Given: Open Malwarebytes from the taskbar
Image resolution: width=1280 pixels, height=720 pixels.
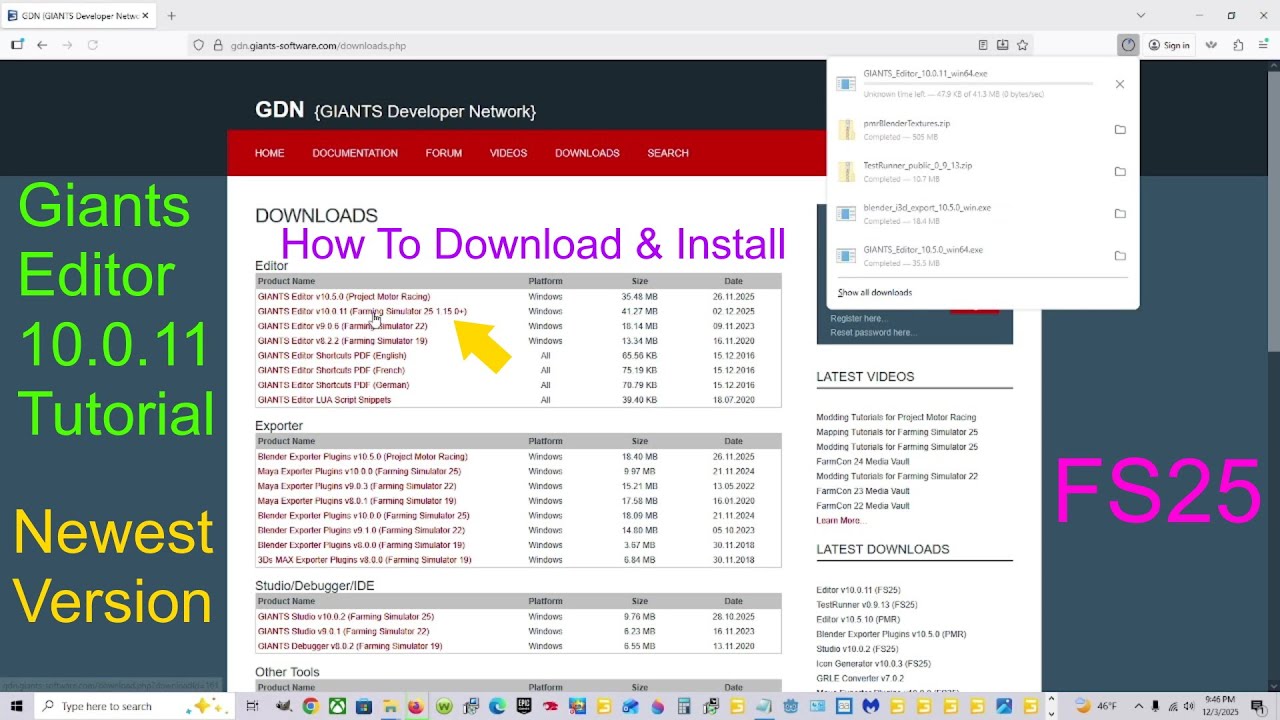Looking at the screenshot, I should [x=871, y=706].
